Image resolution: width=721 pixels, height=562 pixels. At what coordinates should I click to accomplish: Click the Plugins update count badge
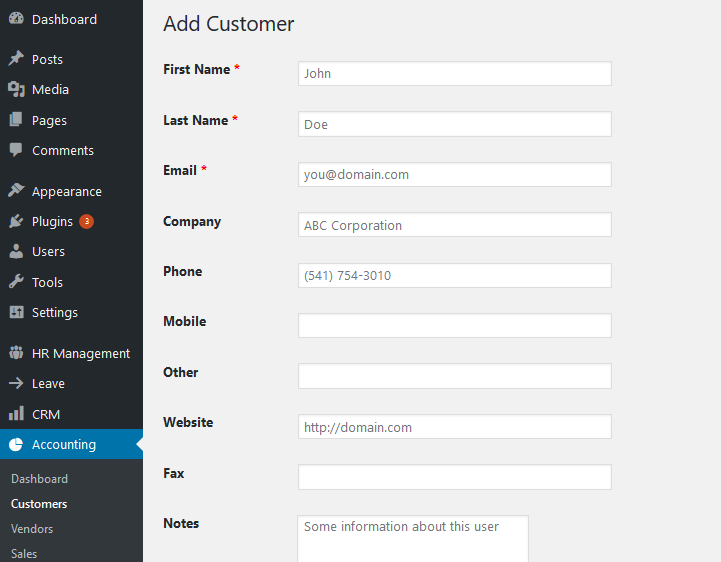[86, 222]
